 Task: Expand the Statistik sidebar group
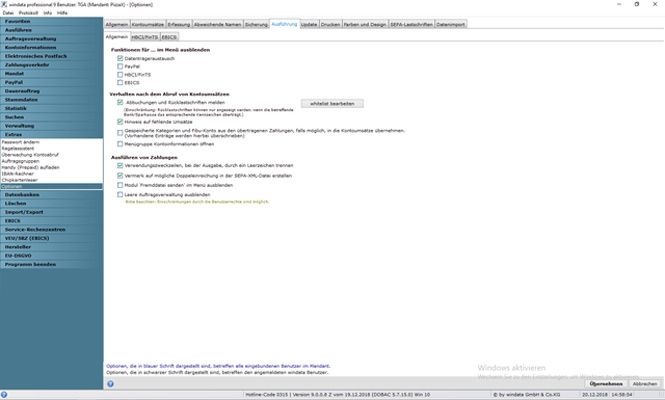pos(51,108)
